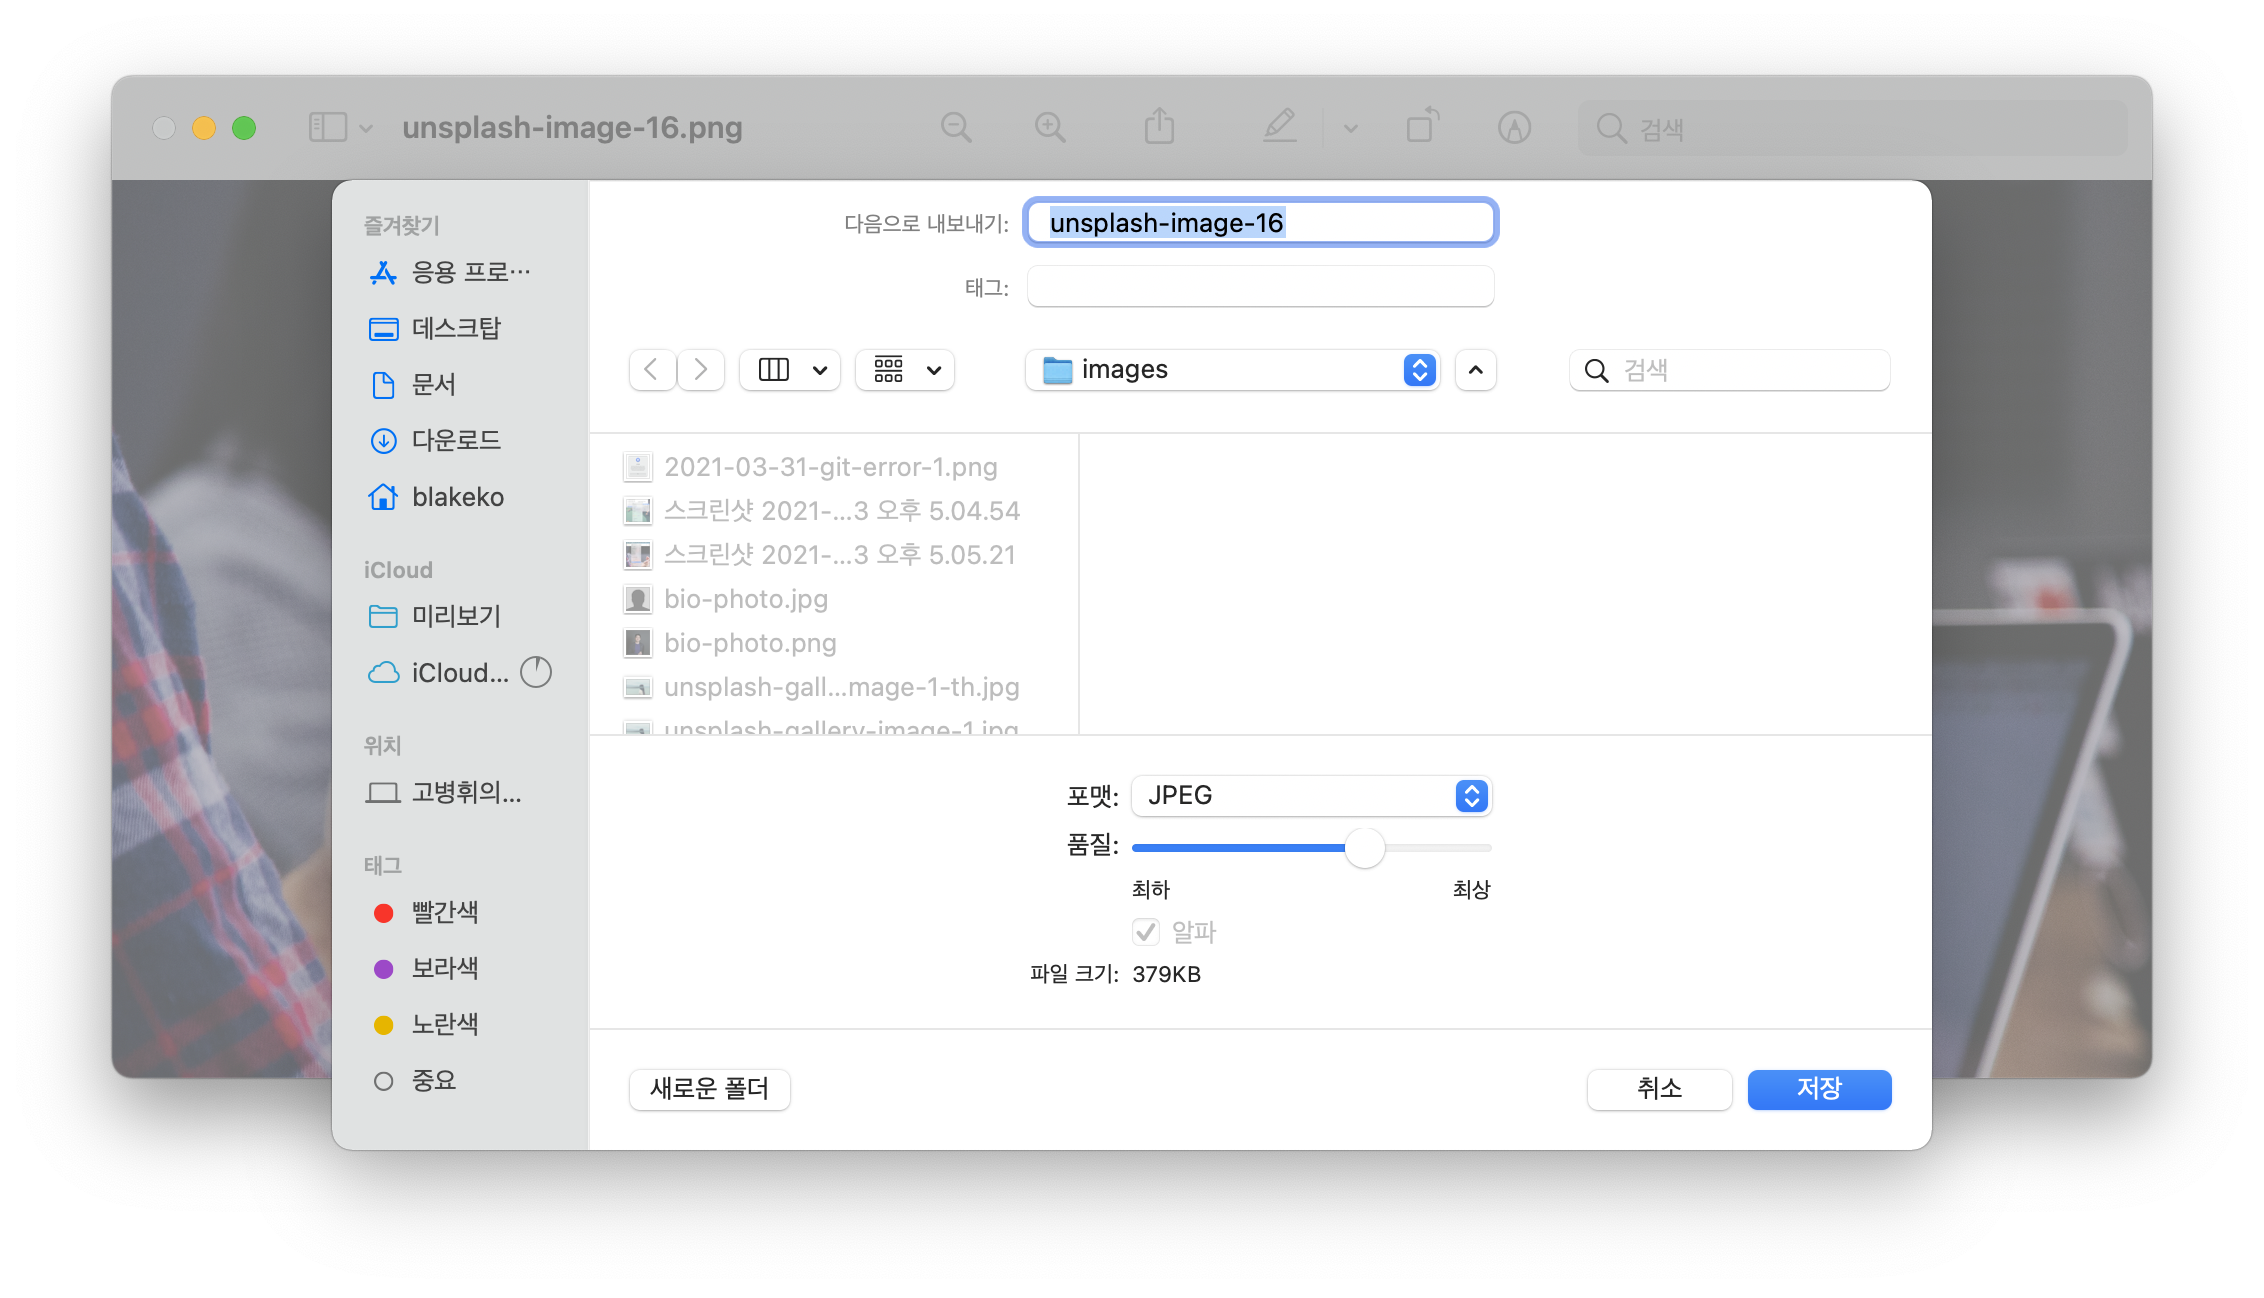The height and width of the screenshot is (1298, 2264).
Task: Click the rotate image icon
Action: coord(1422,127)
